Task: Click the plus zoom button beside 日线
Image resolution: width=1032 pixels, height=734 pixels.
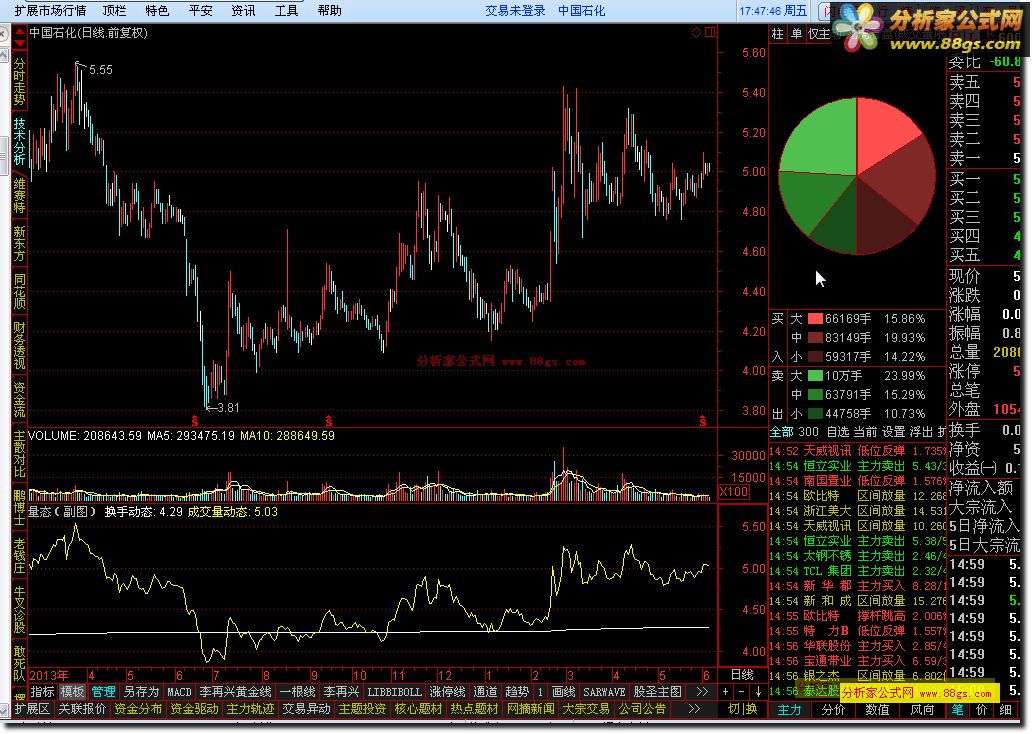Action: (725, 692)
